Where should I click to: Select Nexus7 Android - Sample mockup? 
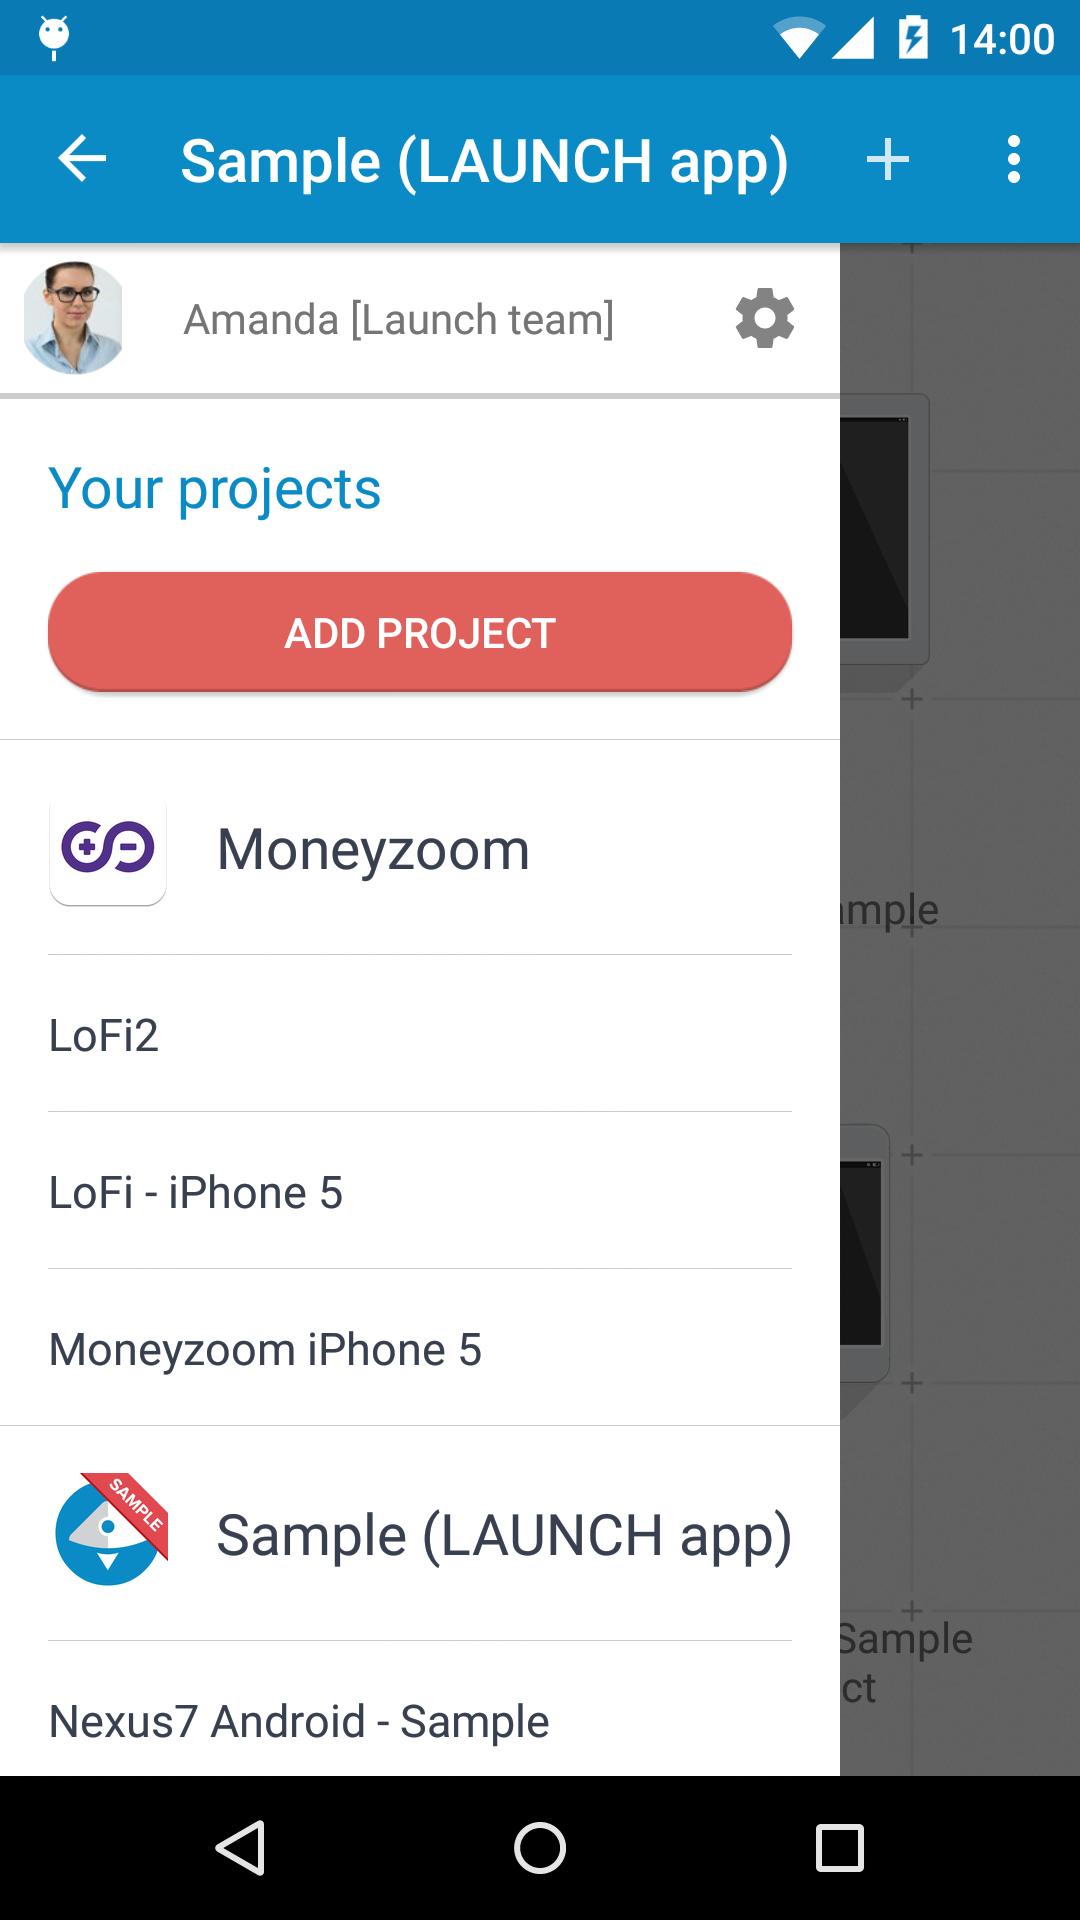click(299, 1721)
